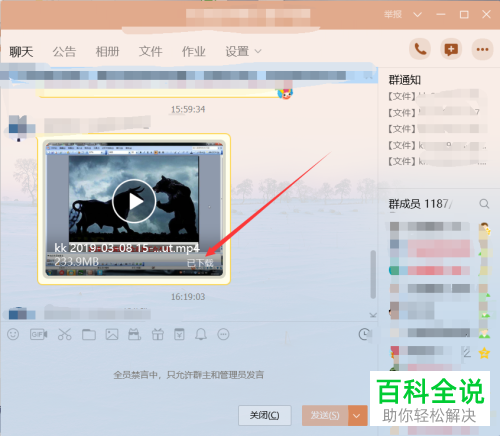500x436 pixels.
Task: Click the 16:19:03 timestamp
Action: (x=188, y=297)
